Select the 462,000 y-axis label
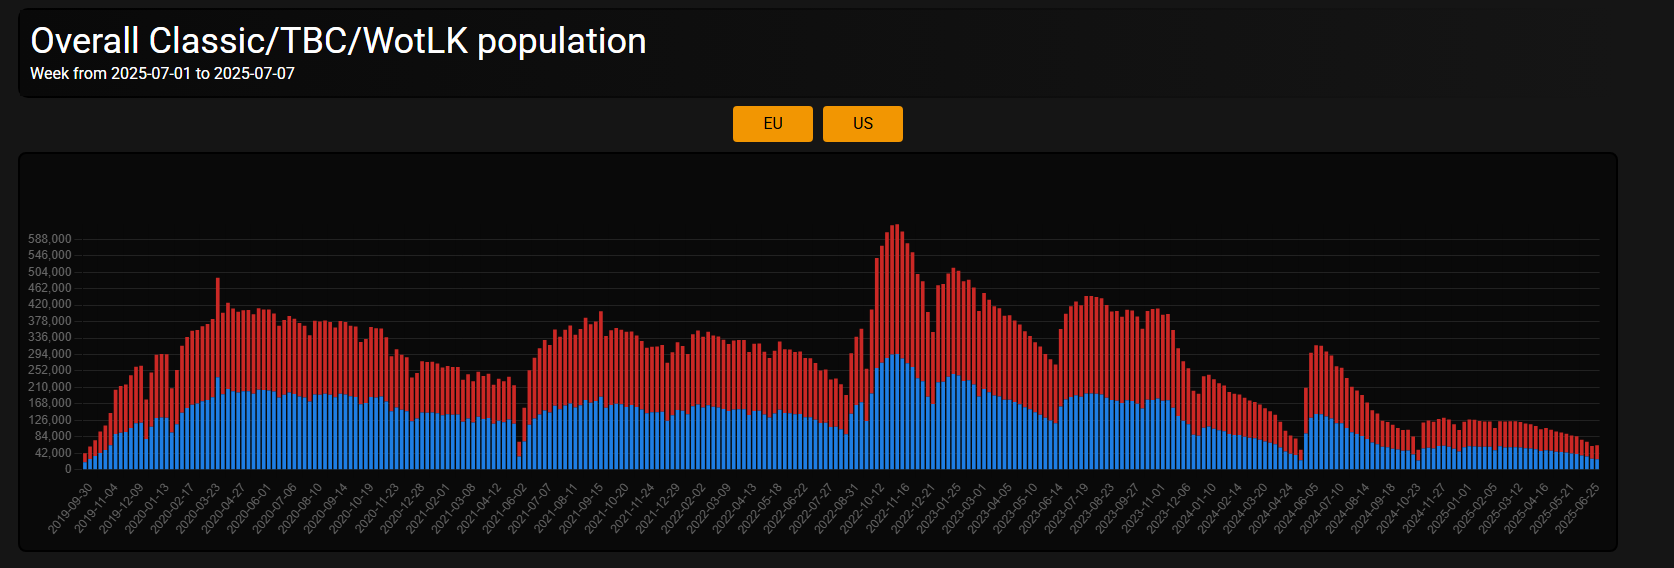 50,288
